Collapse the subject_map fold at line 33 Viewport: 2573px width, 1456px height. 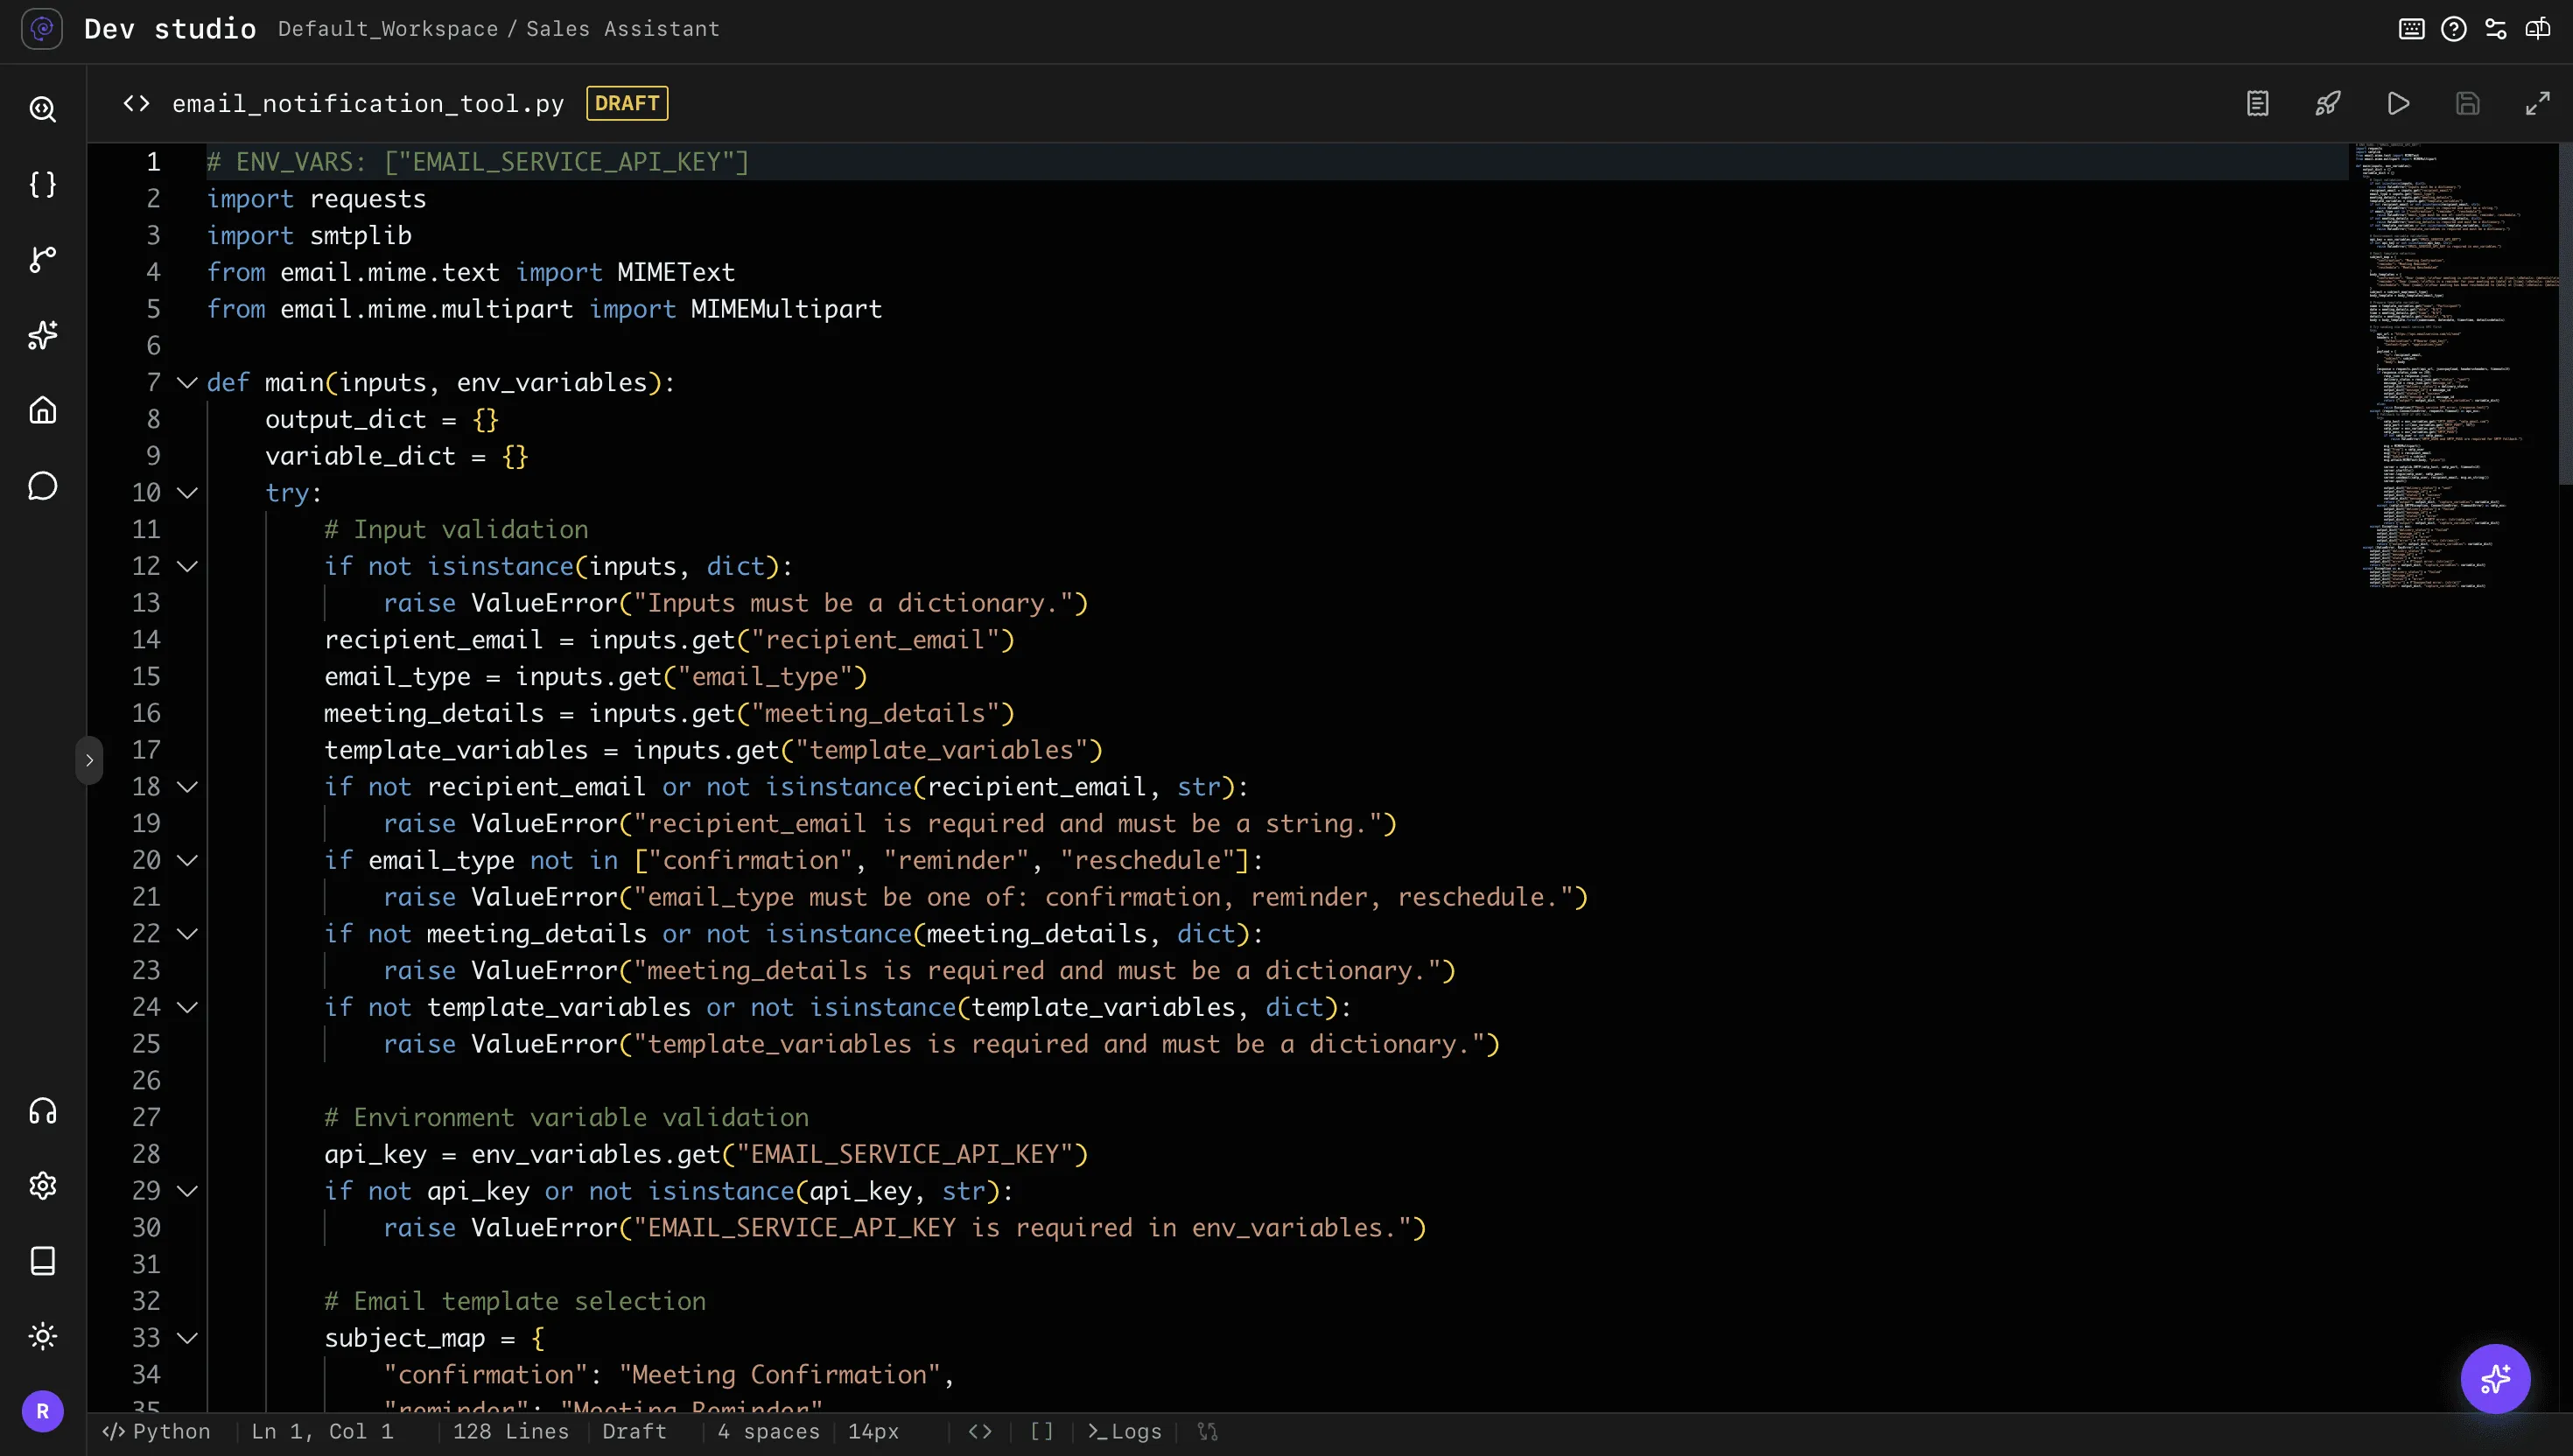[187, 1337]
